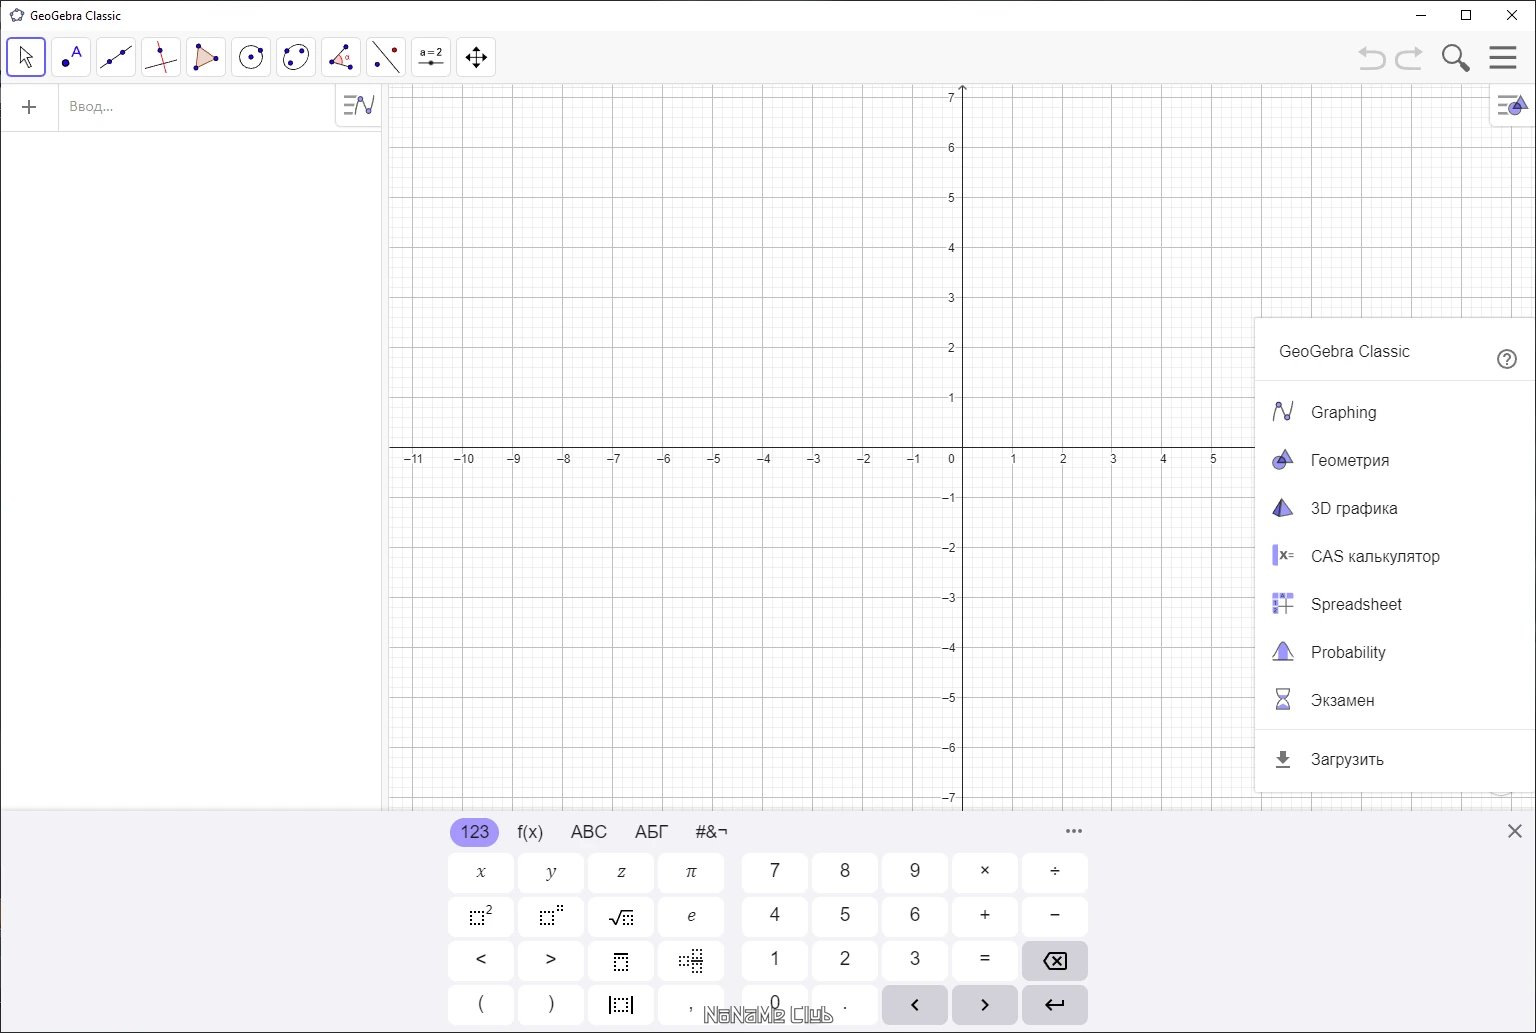Open the Spreadsheet view
Screen dimensions: 1536x1033
[x=1394, y=604]
